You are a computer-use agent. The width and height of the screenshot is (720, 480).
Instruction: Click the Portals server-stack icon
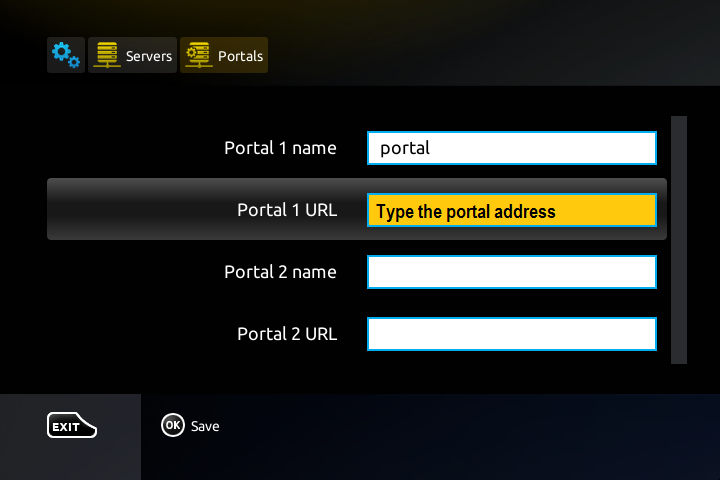[x=199, y=56]
